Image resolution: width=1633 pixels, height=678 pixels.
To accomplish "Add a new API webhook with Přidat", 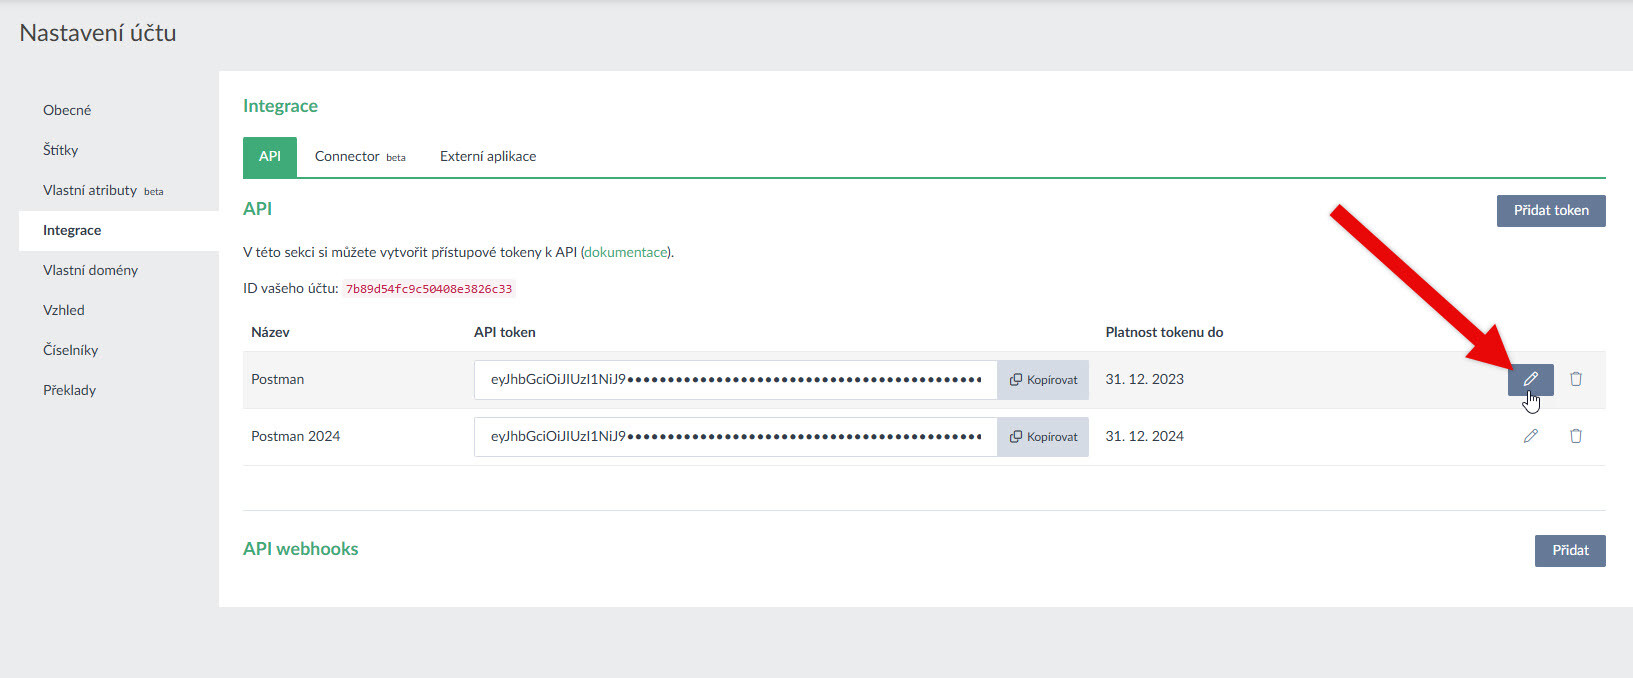I will pos(1569,551).
